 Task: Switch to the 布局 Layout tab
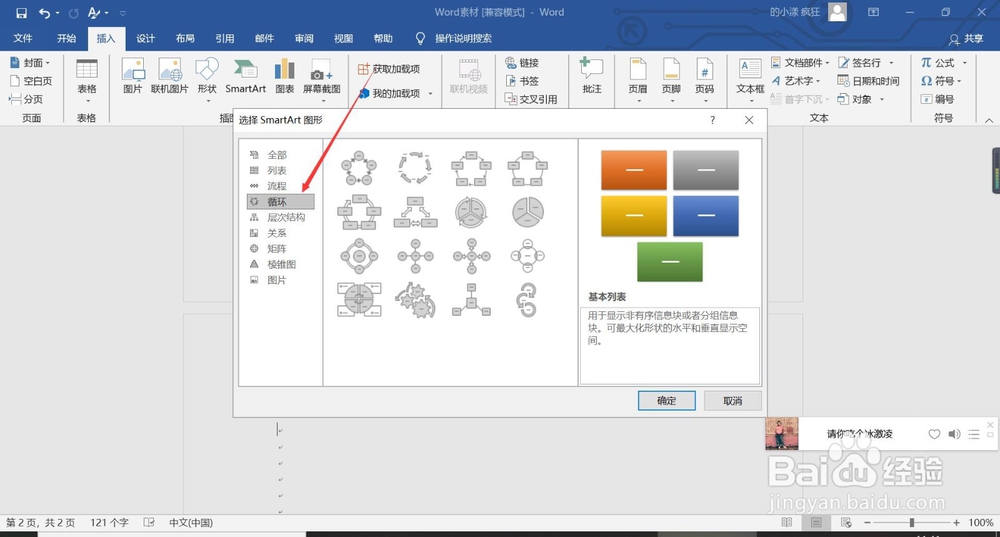(185, 38)
